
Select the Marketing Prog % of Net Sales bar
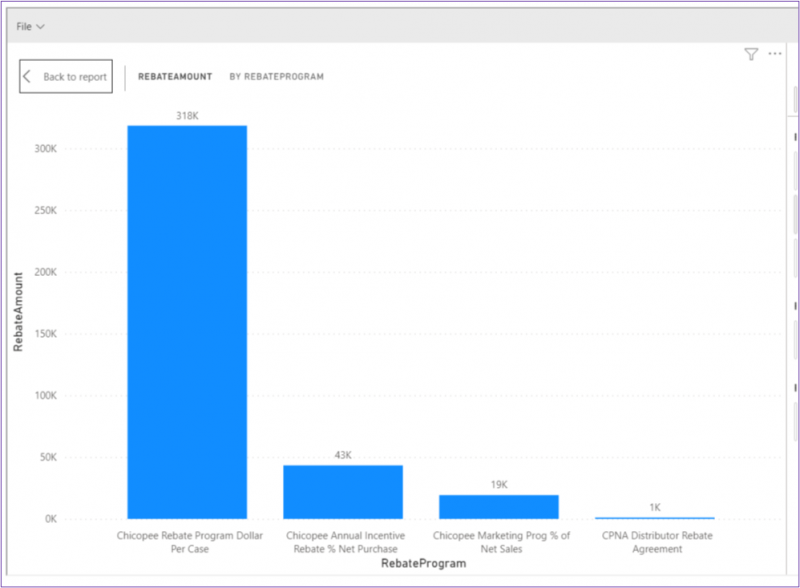point(498,506)
